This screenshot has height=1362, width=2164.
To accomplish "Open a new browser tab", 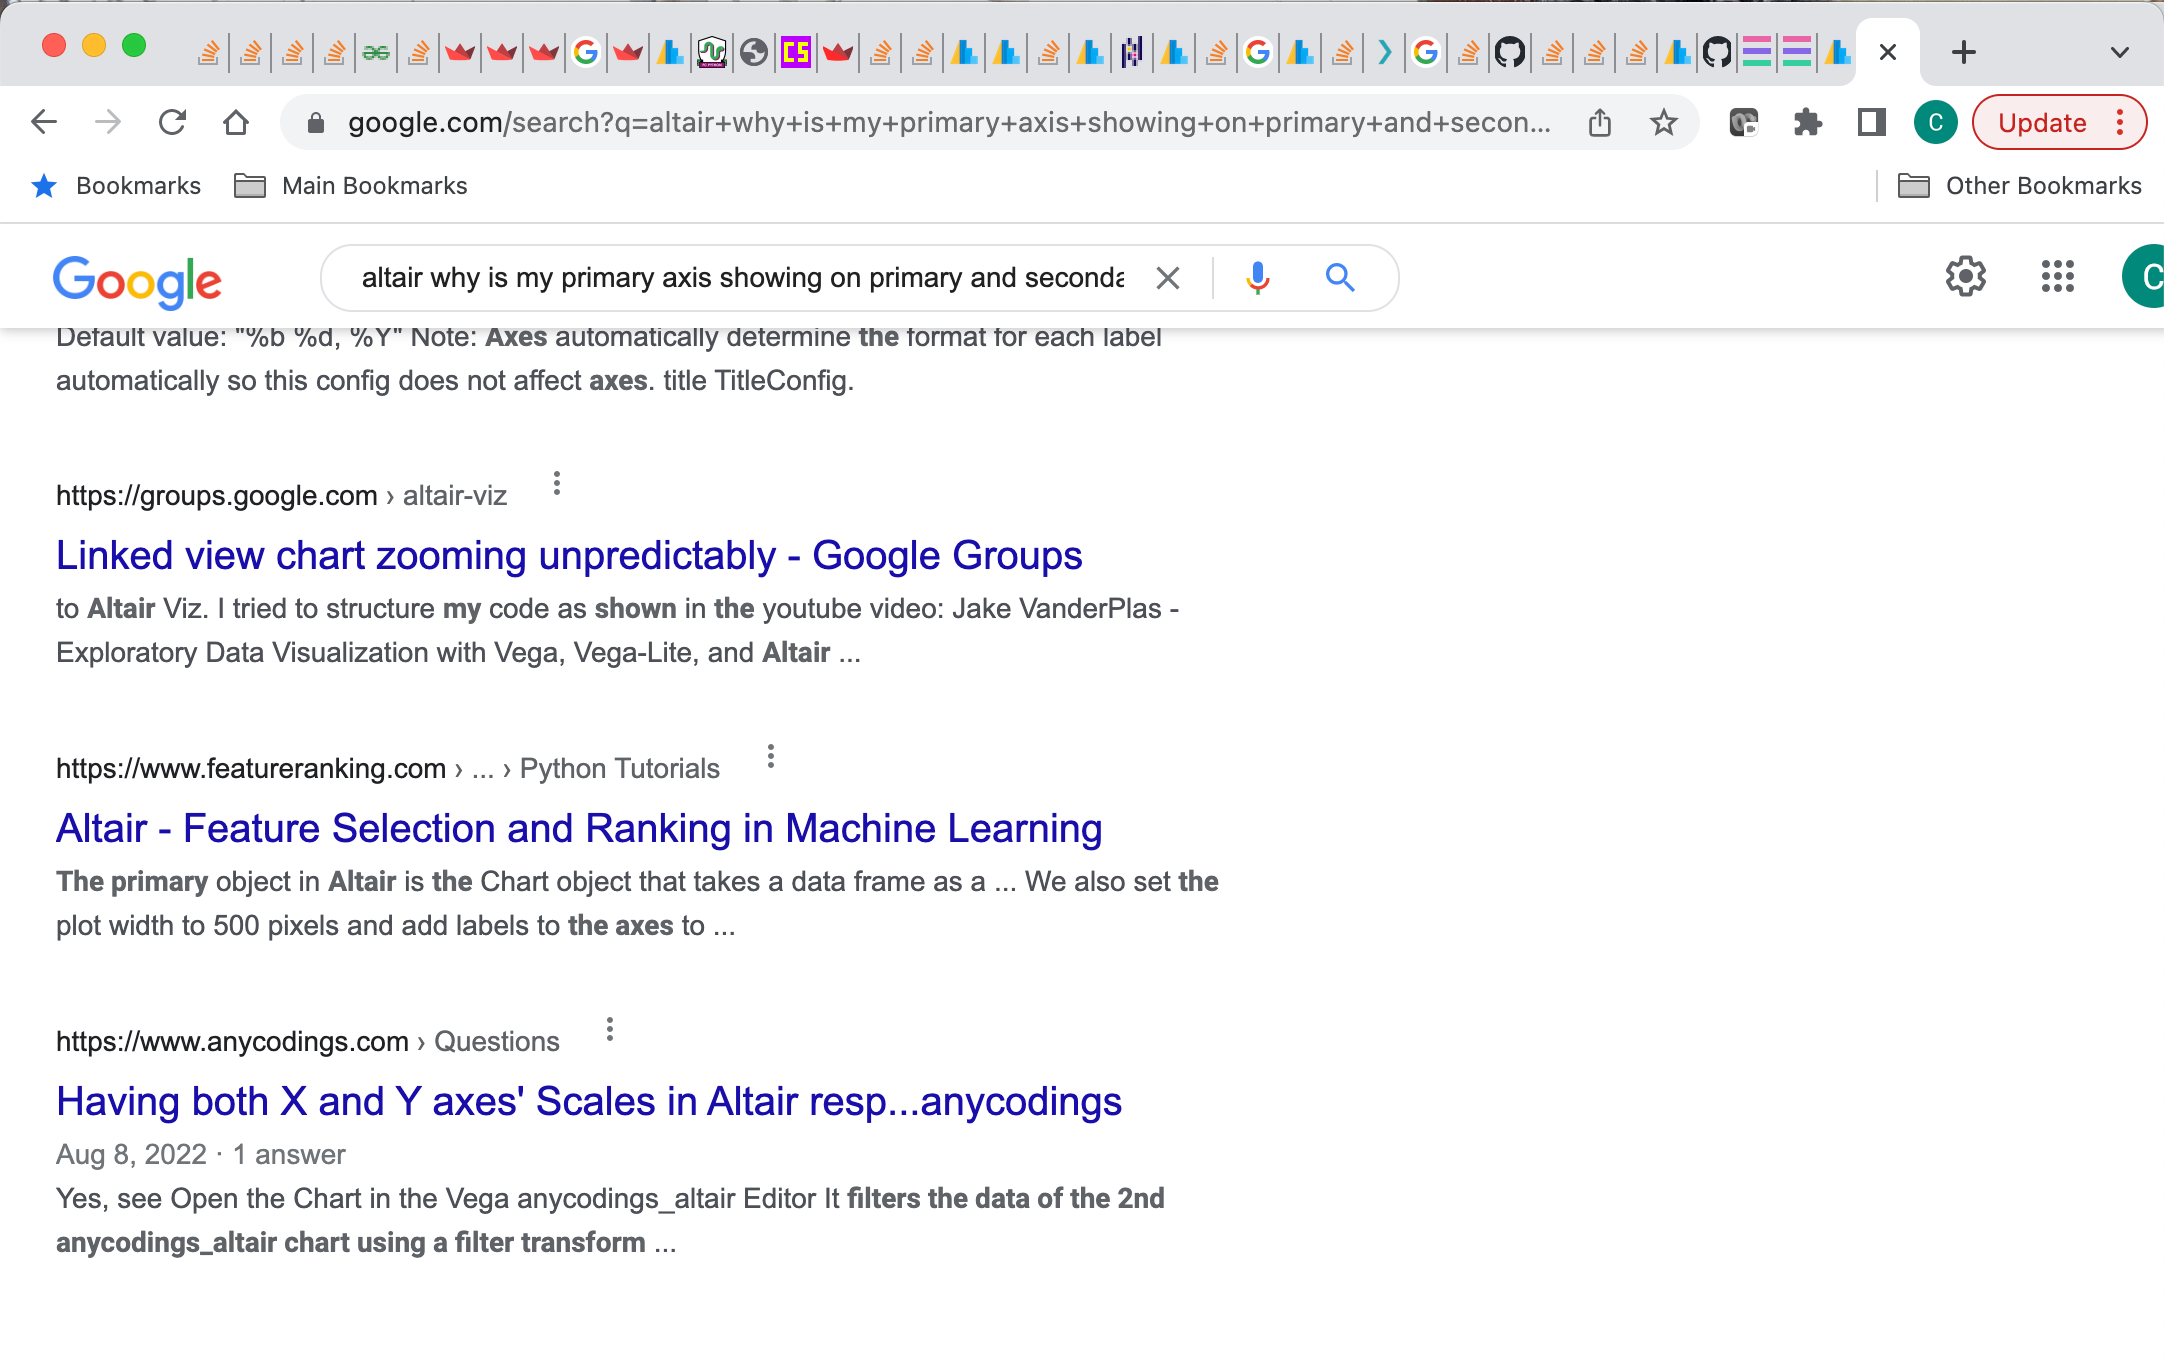I will [1963, 52].
